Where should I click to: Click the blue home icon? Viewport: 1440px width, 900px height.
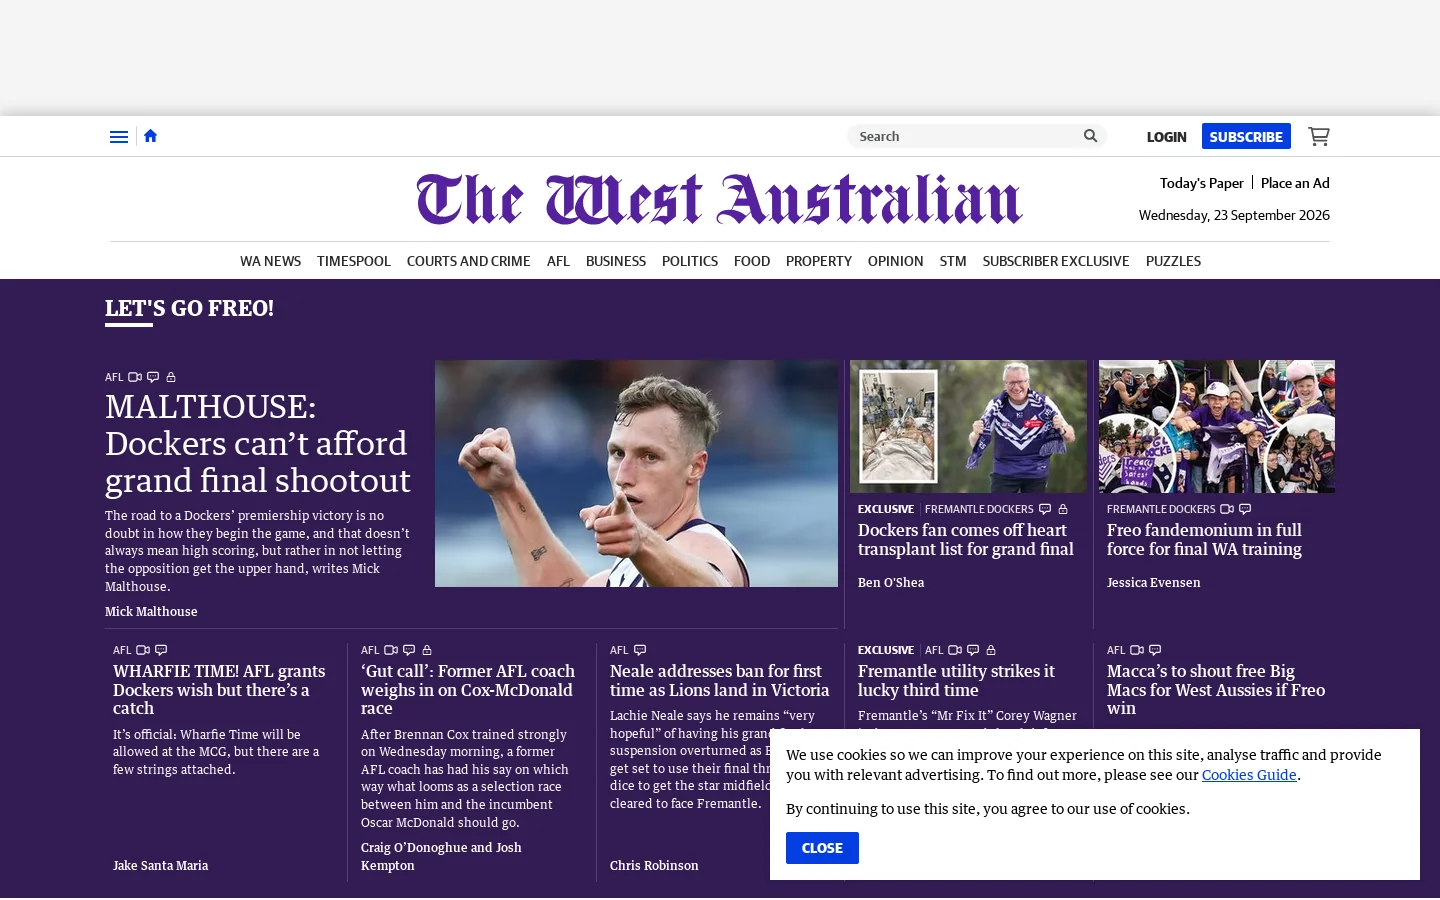tap(150, 136)
